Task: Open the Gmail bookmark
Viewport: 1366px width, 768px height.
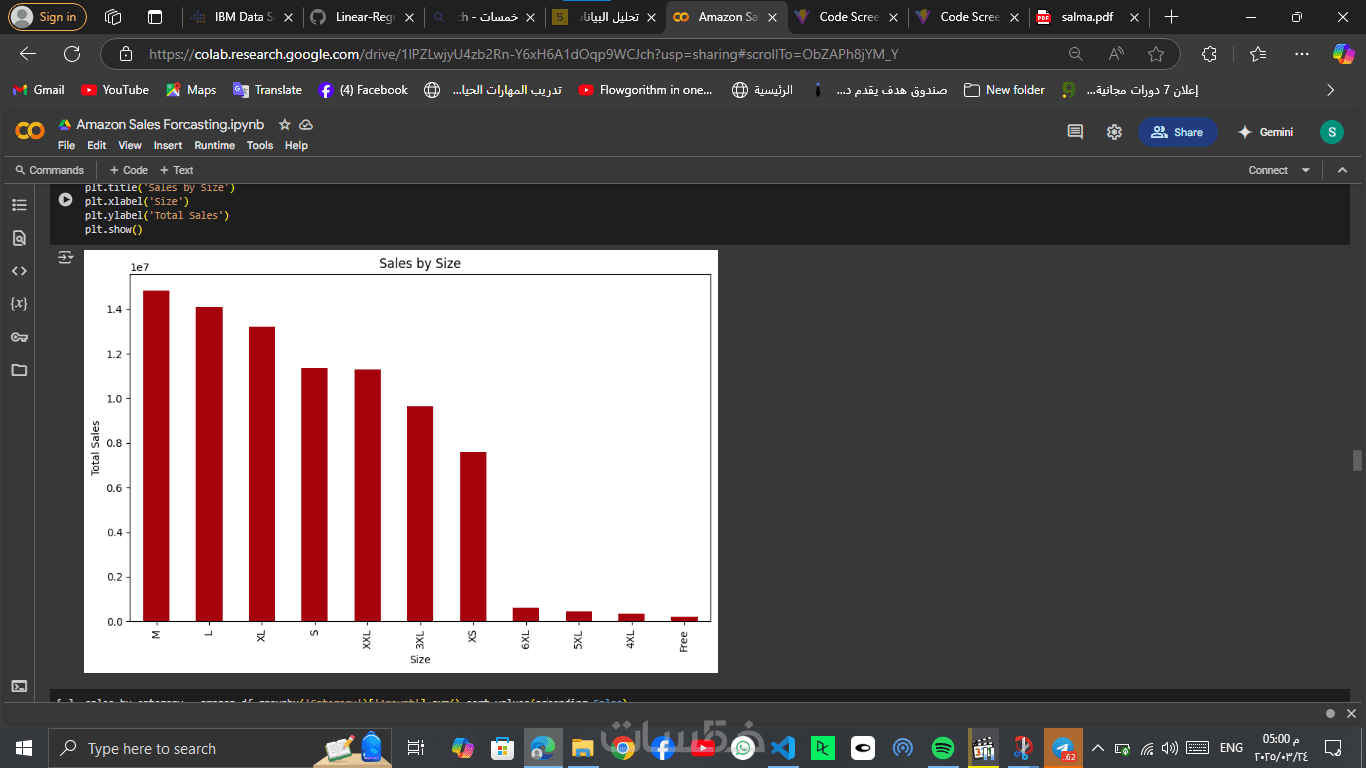Action: pos(38,90)
